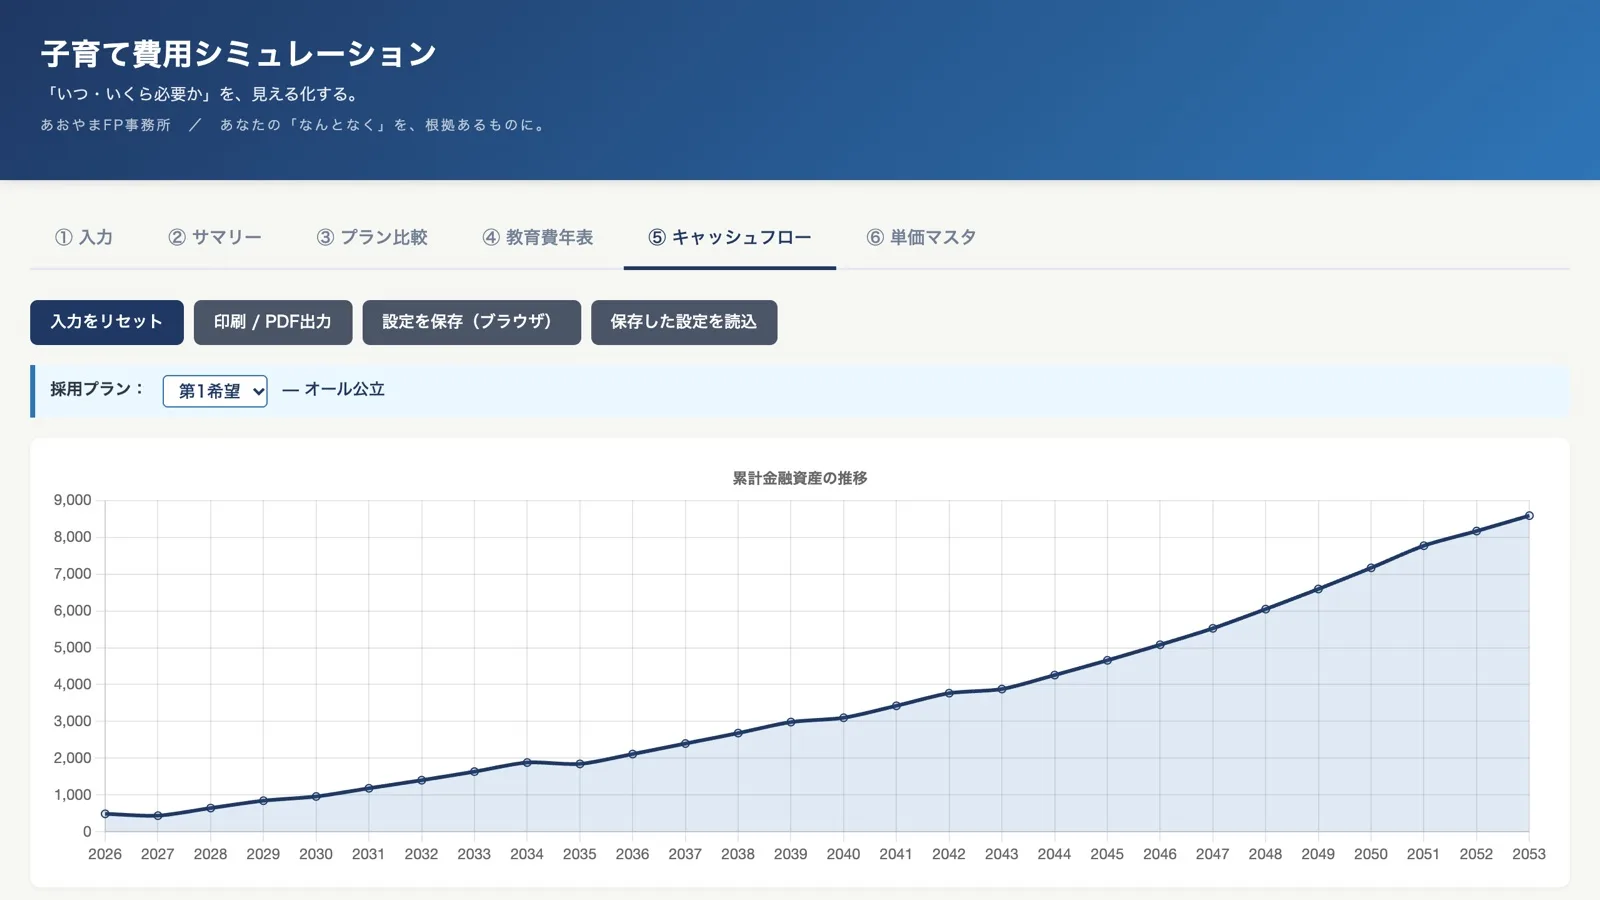Select the 2040 data point on chart
The height and width of the screenshot is (900, 1600).
pos(844,718)
